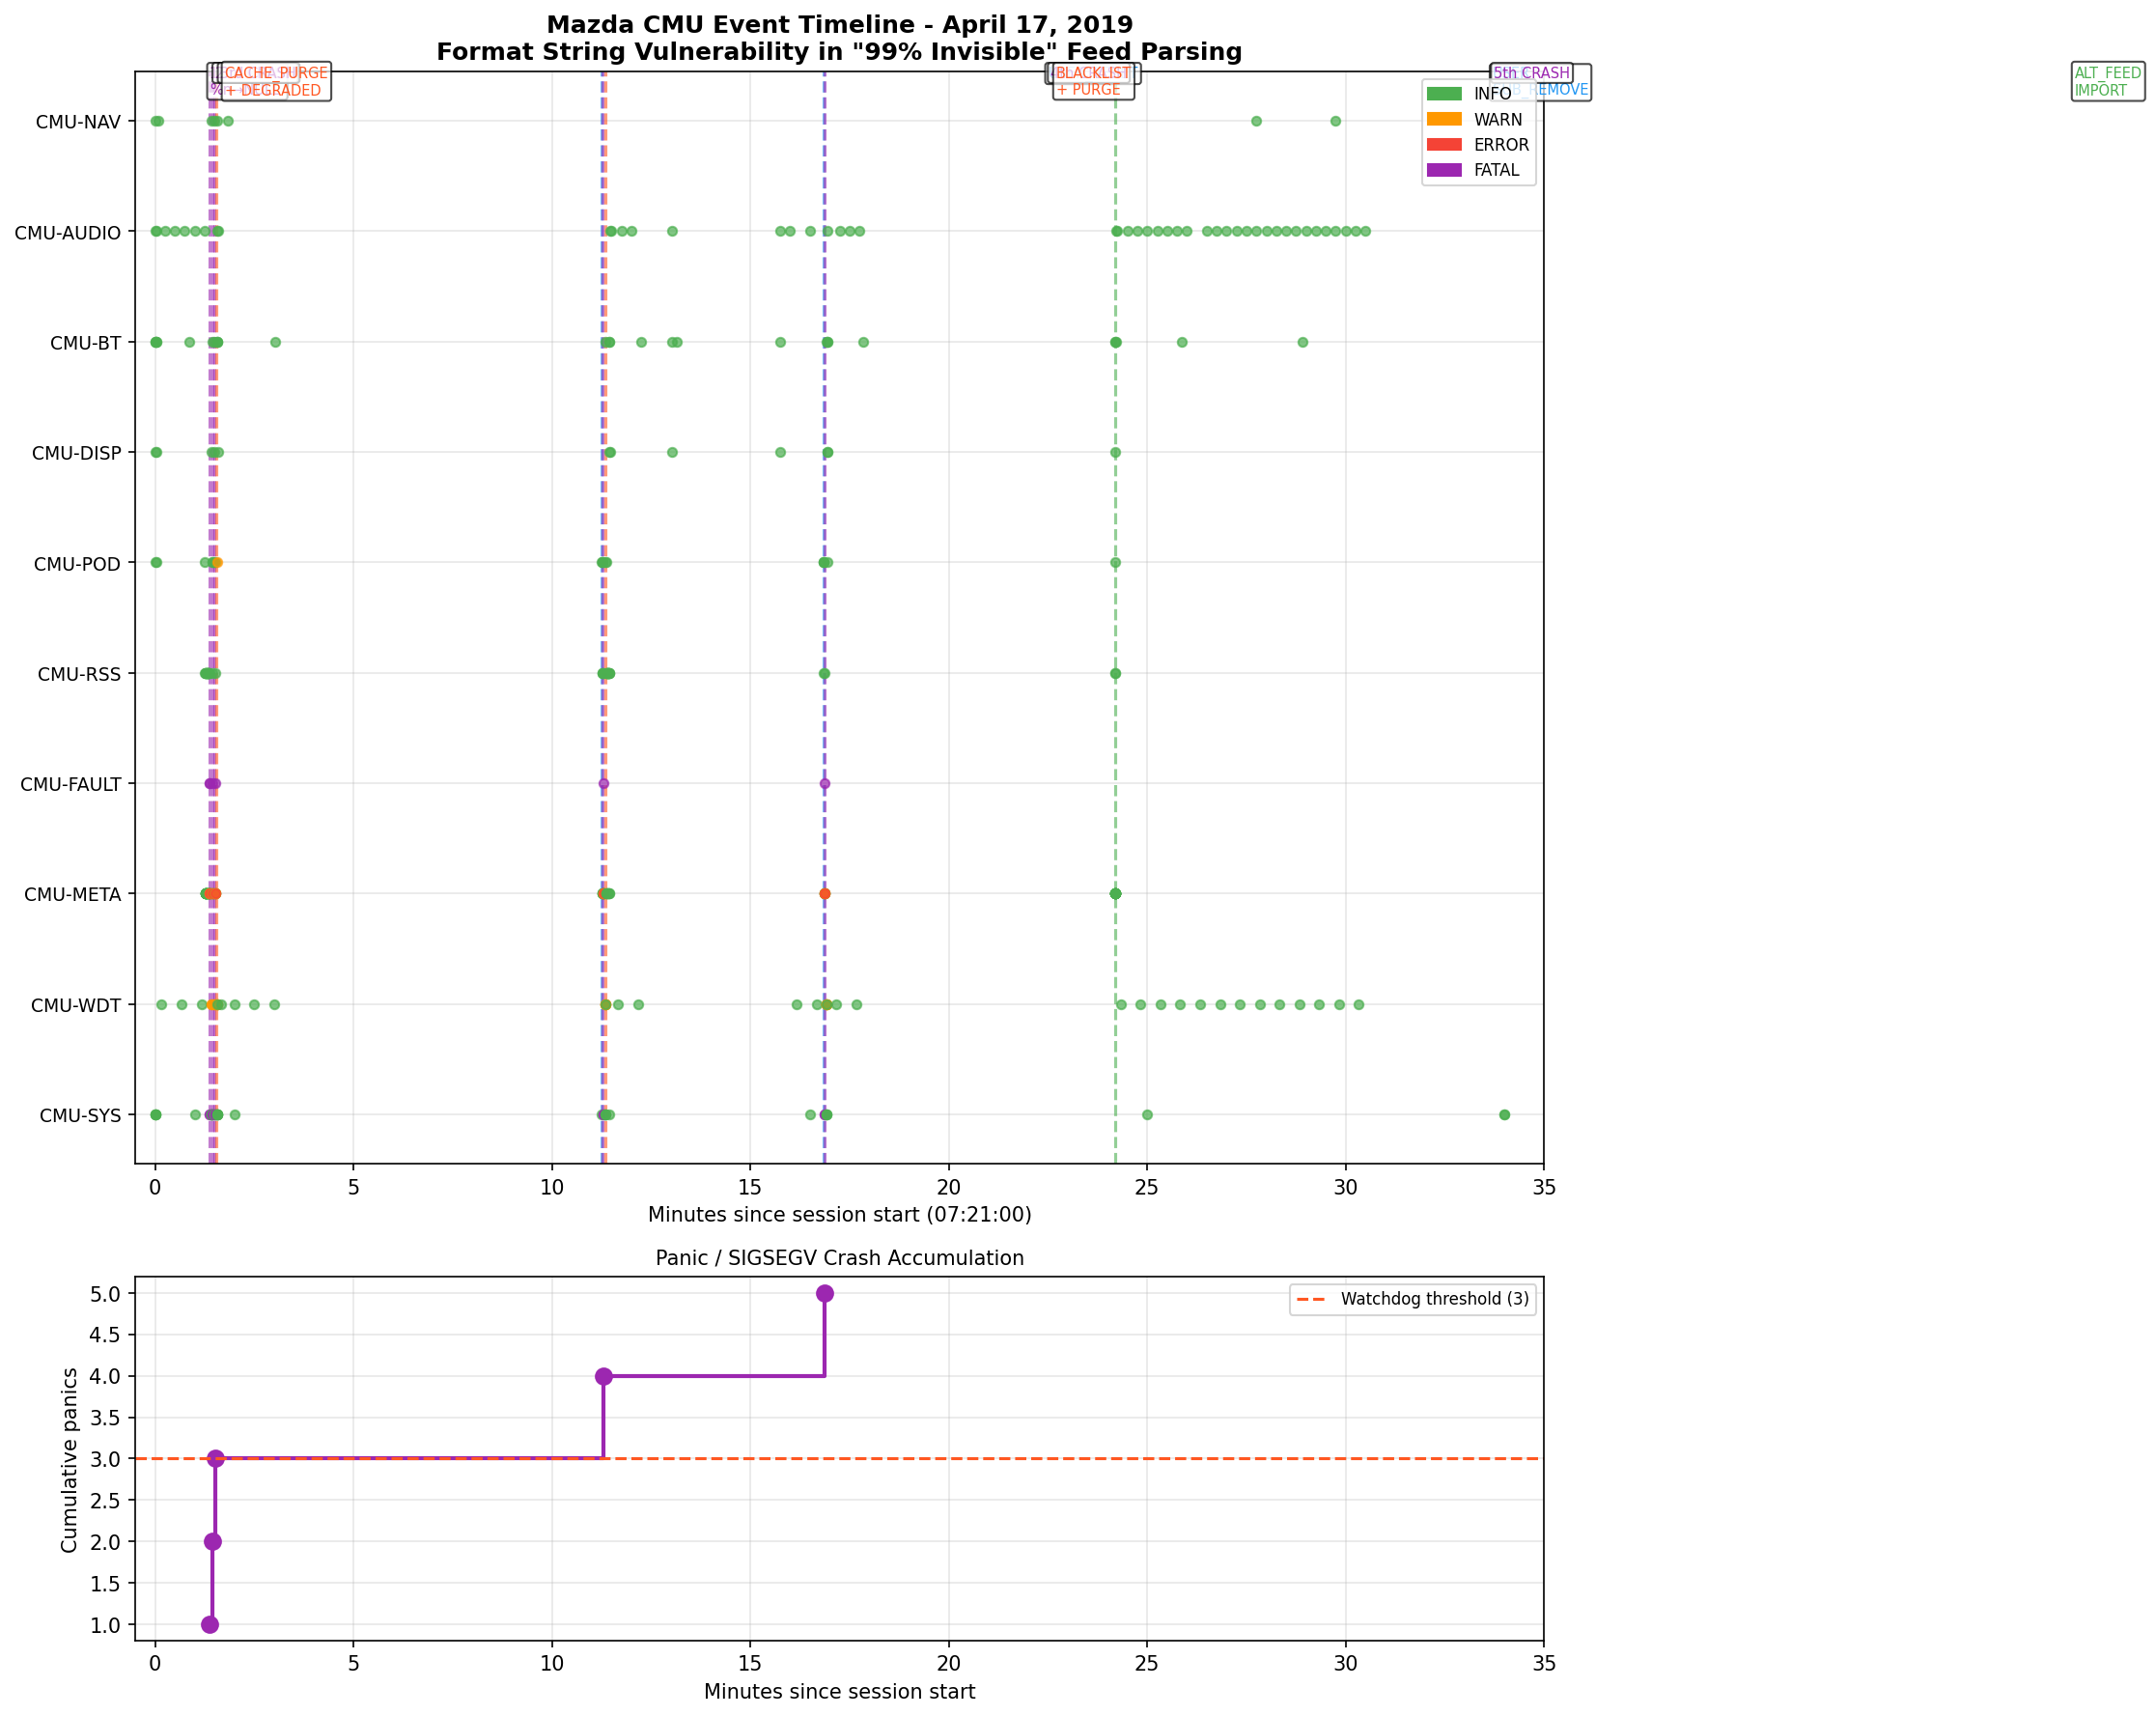Image resolution: width=2156 pixels, height=1716 pixels.
Task: Expand the BLACKLIST + PURGE annotation box
Action: pyautogui.click(x=1093, y=80)
